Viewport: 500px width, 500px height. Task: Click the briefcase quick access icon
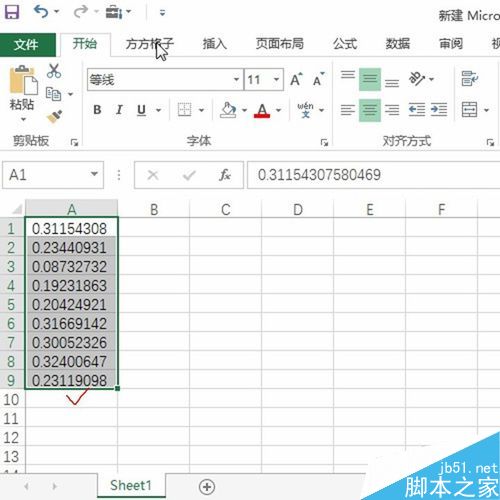(114, 13)
